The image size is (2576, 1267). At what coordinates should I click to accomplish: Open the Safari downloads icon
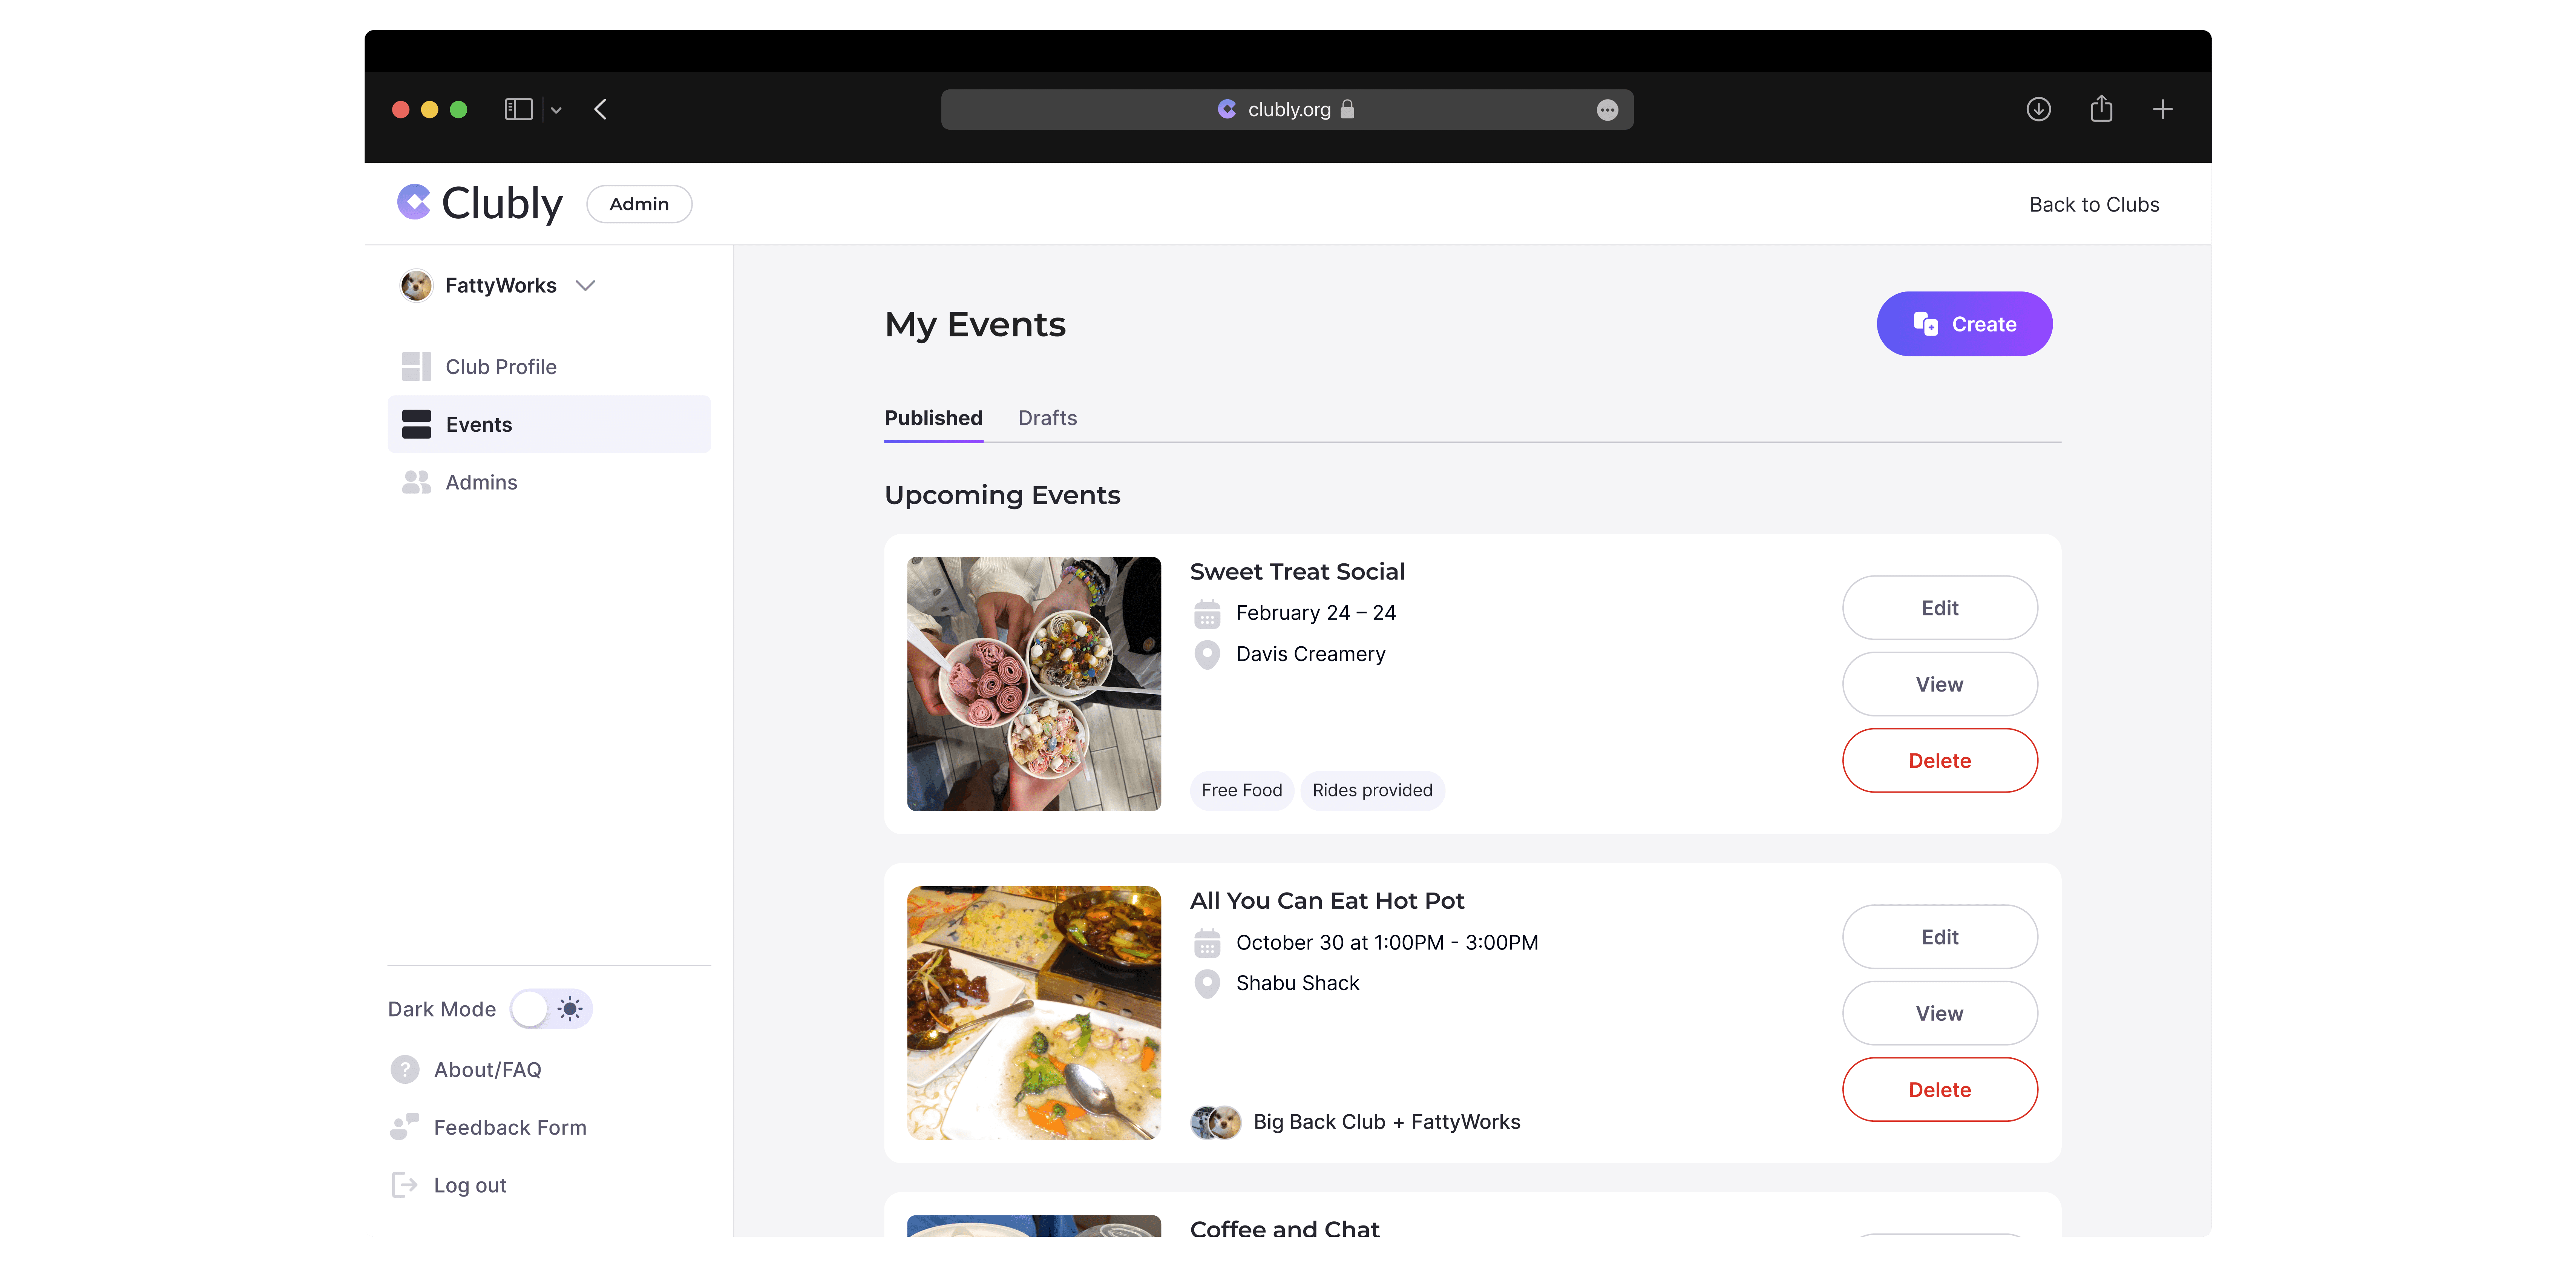click(2038, 109)
